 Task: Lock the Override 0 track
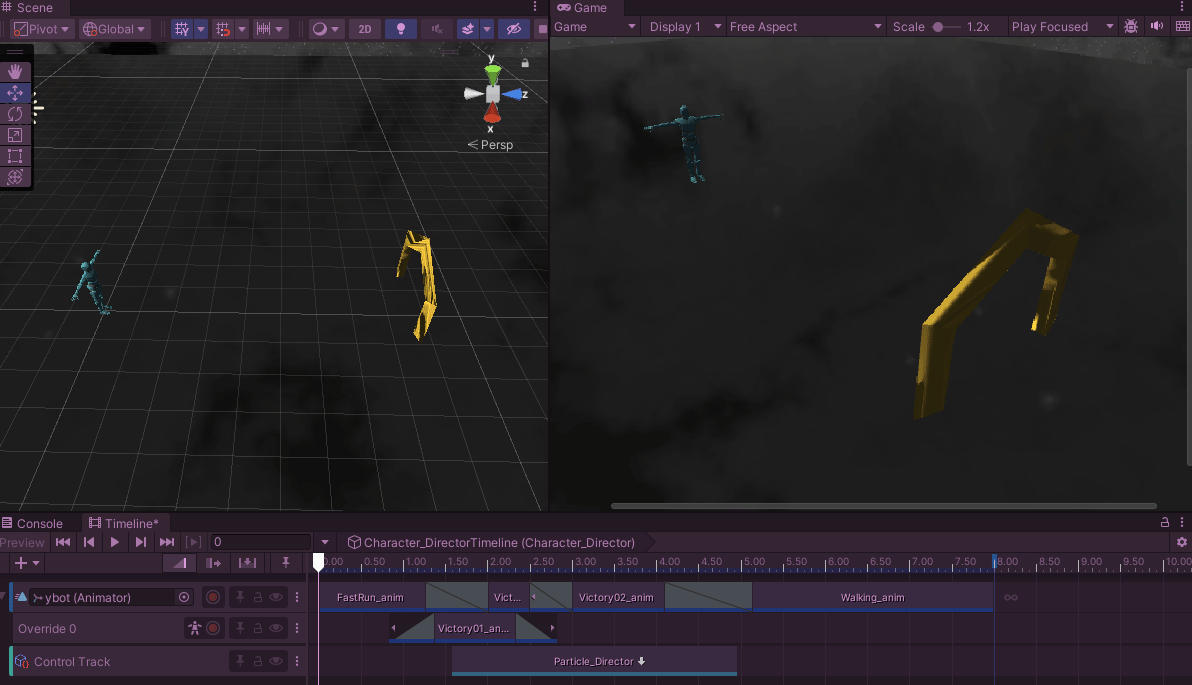click(x=258, y=628)
